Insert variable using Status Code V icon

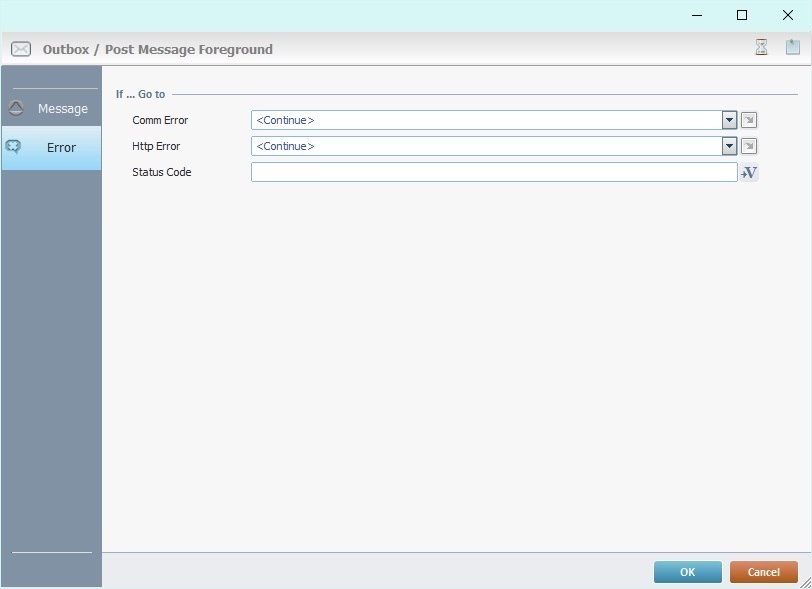pyautogui.click(x=749, y=172)
